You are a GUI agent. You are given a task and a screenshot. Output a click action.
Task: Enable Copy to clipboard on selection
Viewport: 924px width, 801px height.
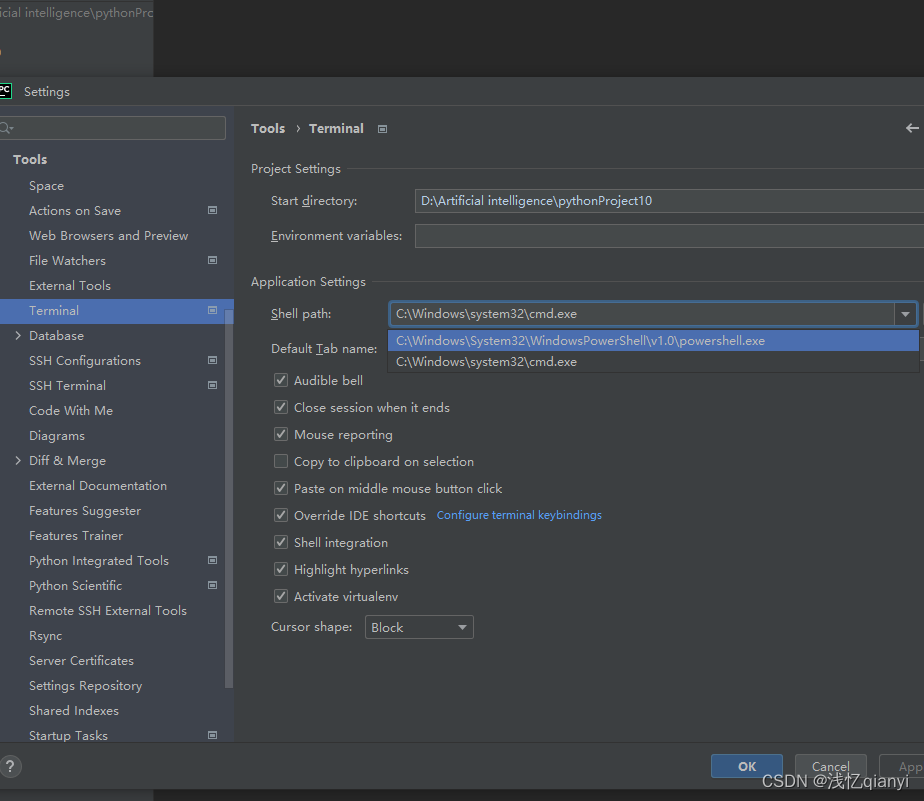tap(281, 461)
